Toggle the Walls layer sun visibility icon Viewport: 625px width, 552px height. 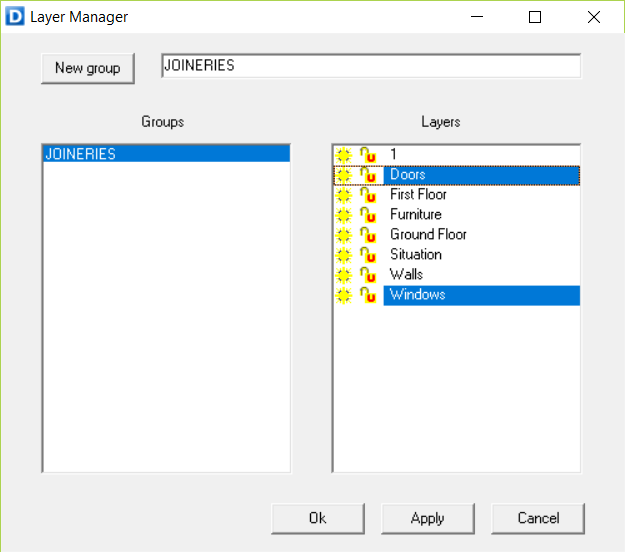(x=344, y=275)
